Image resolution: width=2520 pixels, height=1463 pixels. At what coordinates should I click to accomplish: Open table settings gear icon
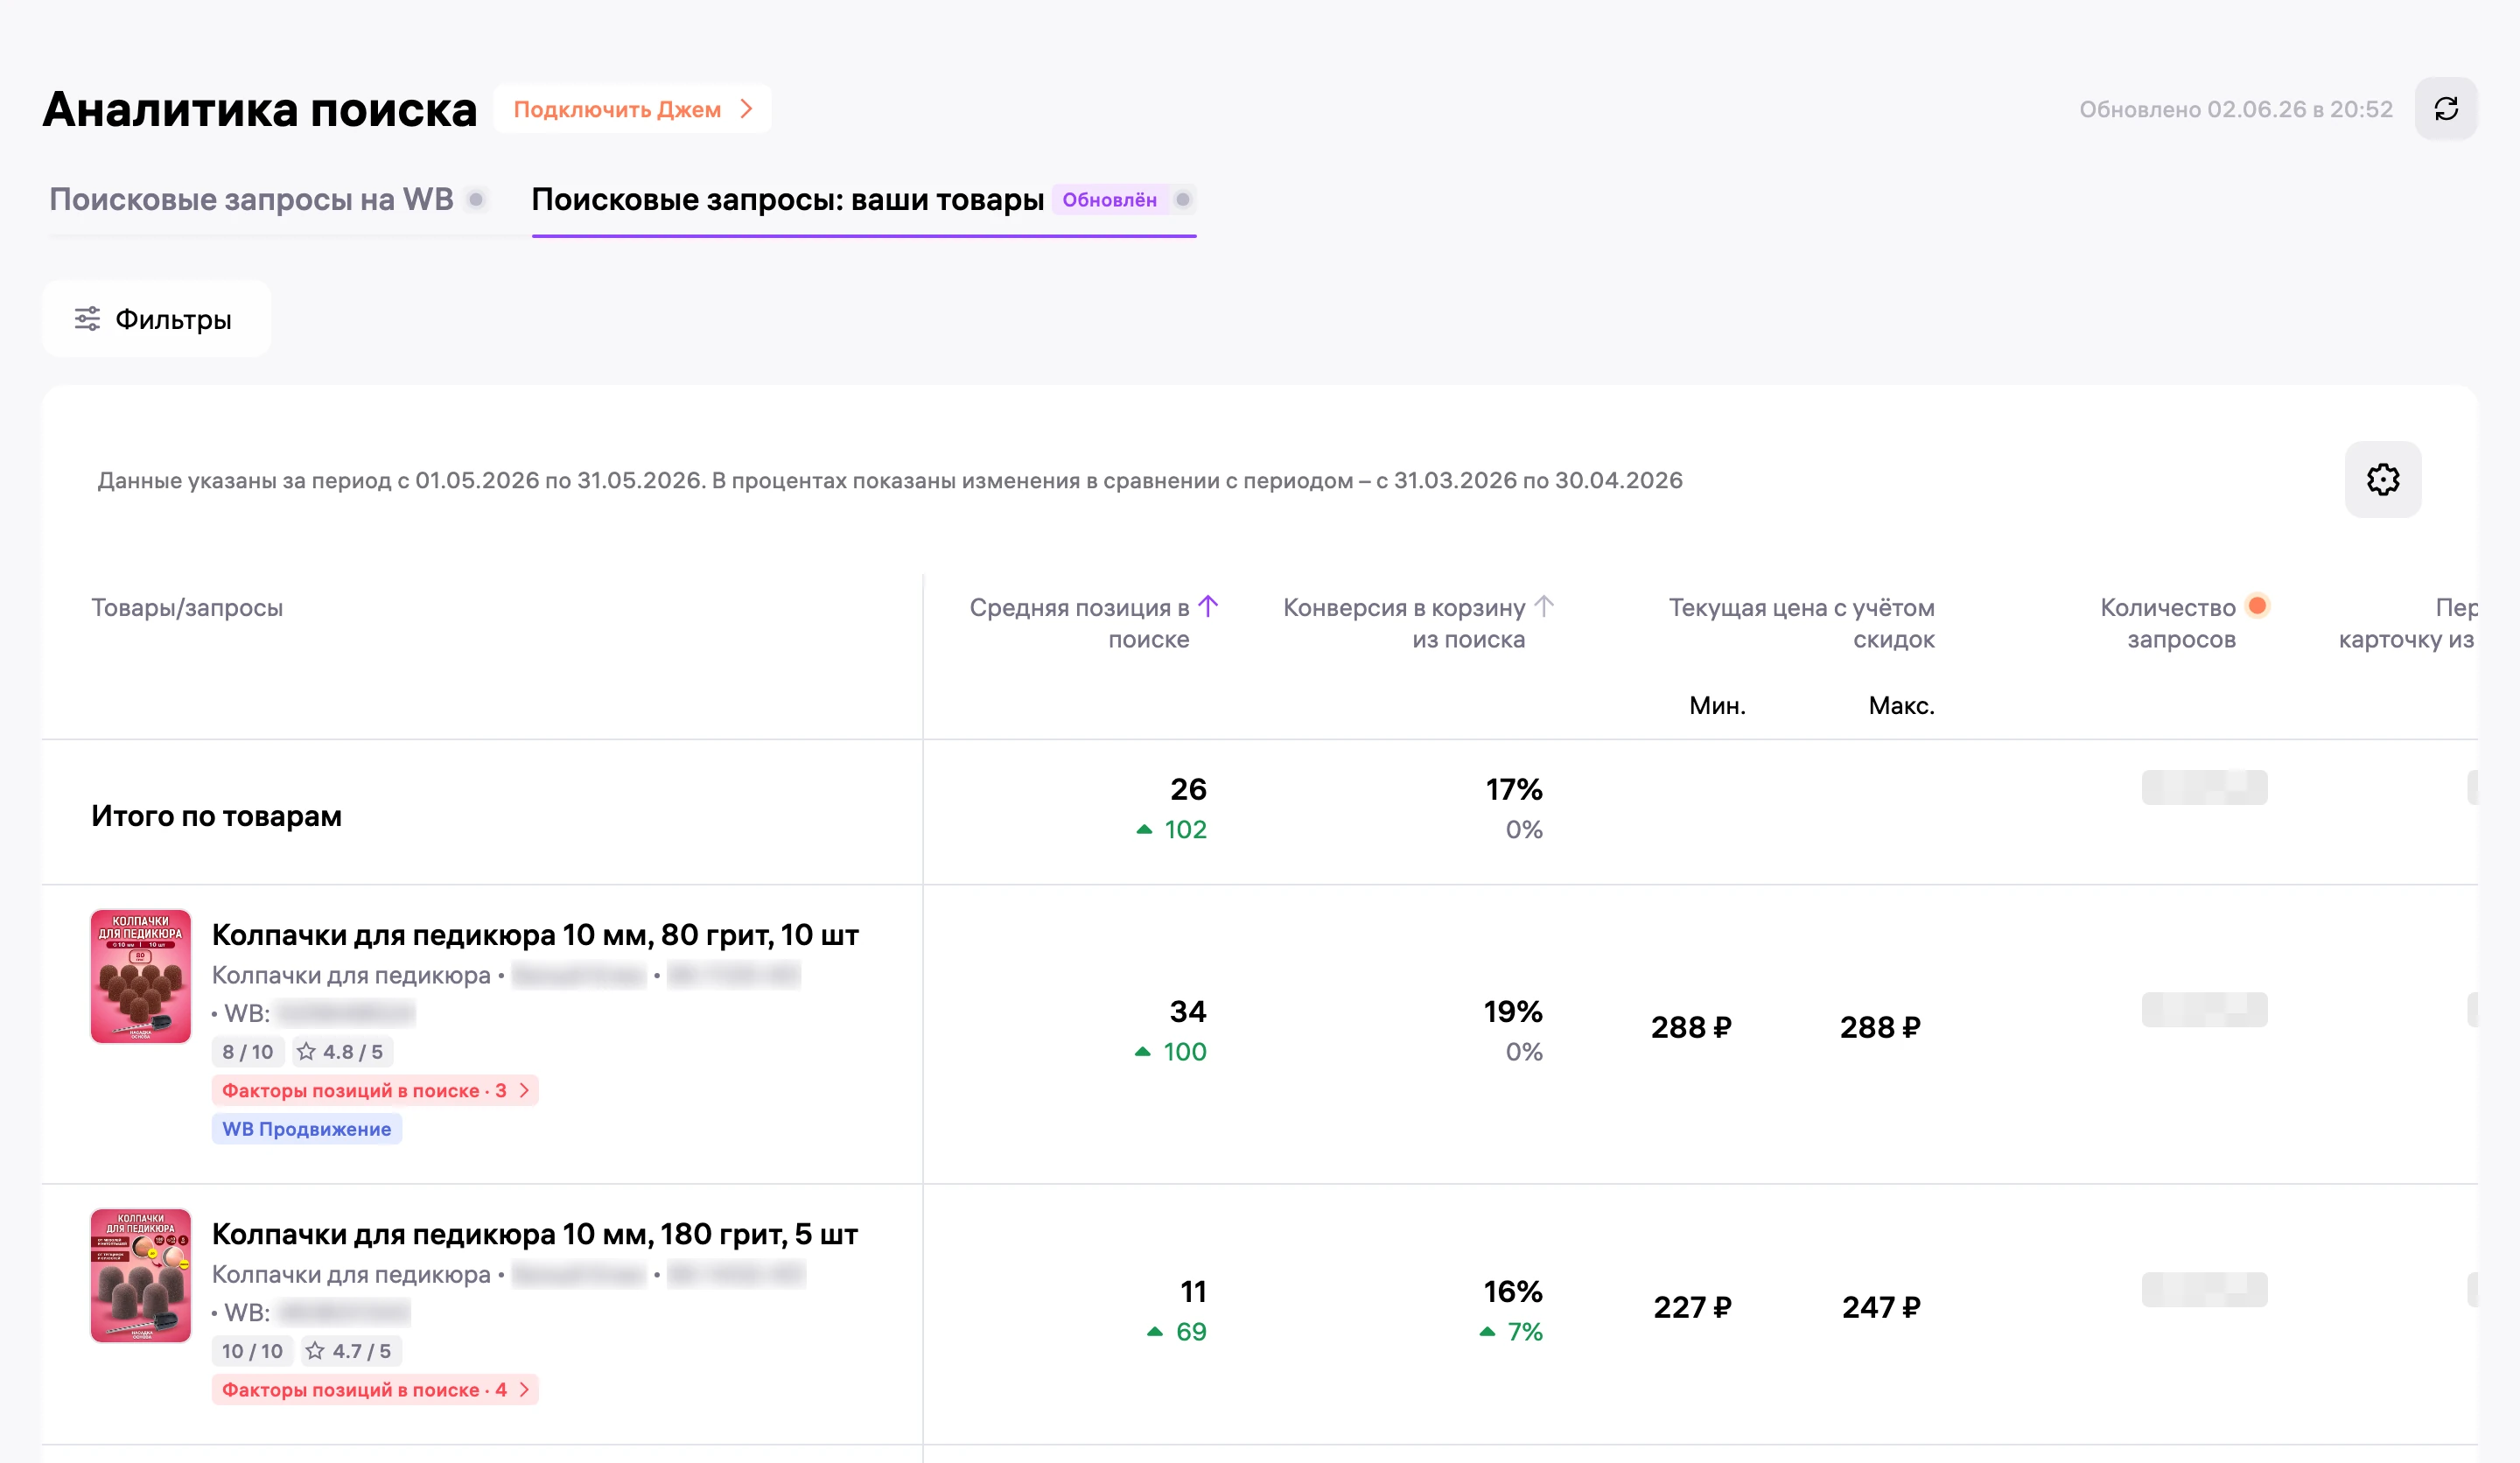tap(2383, 479)
